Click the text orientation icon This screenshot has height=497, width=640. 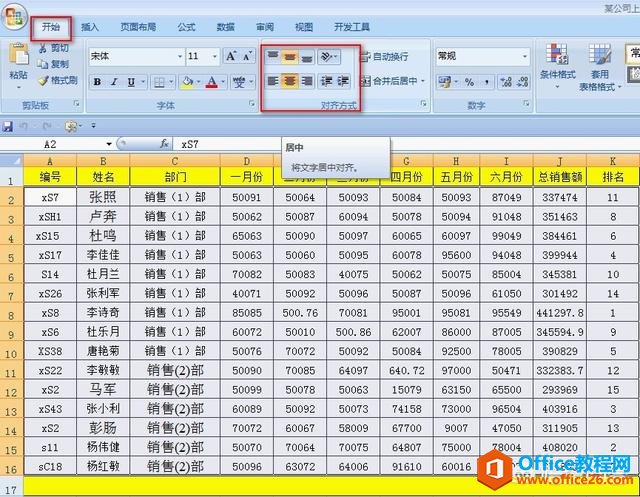(326, 56)
